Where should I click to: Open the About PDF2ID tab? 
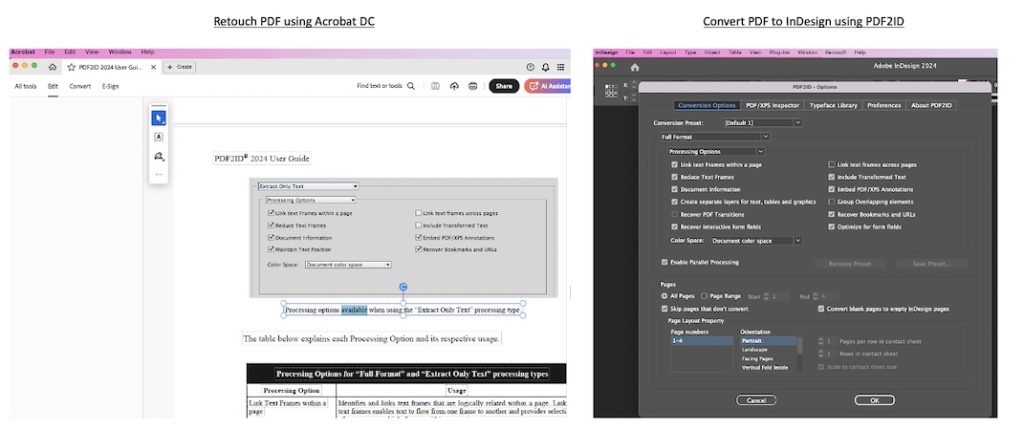point(931,105)
